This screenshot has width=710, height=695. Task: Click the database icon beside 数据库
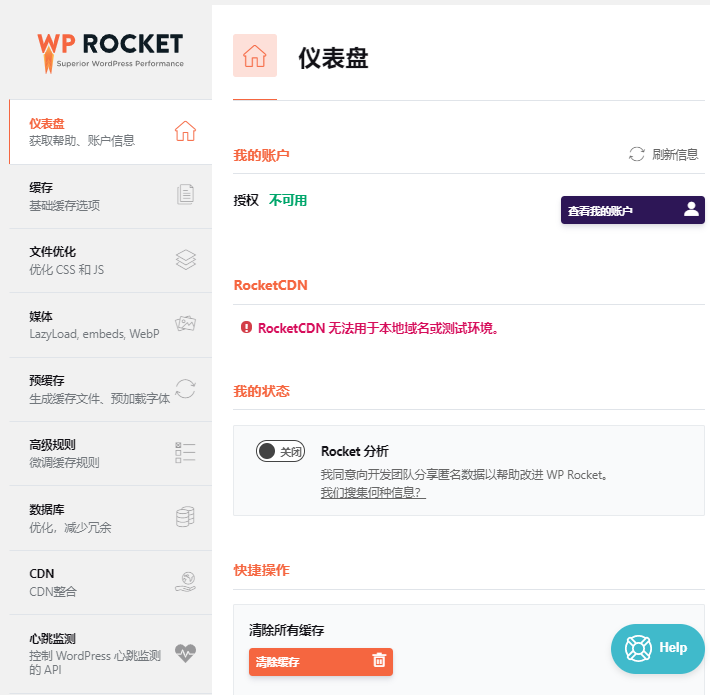coord(185,517)
